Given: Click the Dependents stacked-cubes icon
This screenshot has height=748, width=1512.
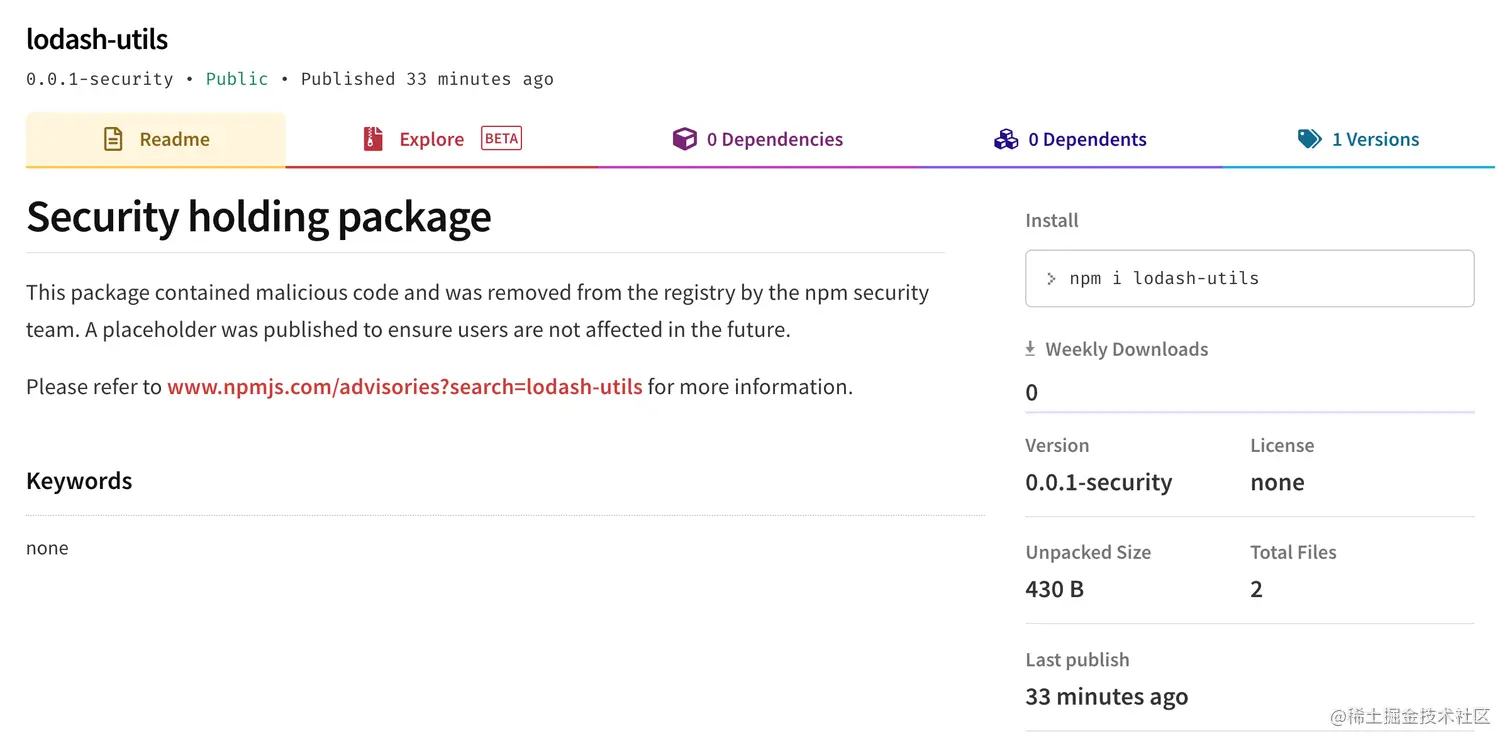Looking at the screenshot, I should click(1005, 139).
